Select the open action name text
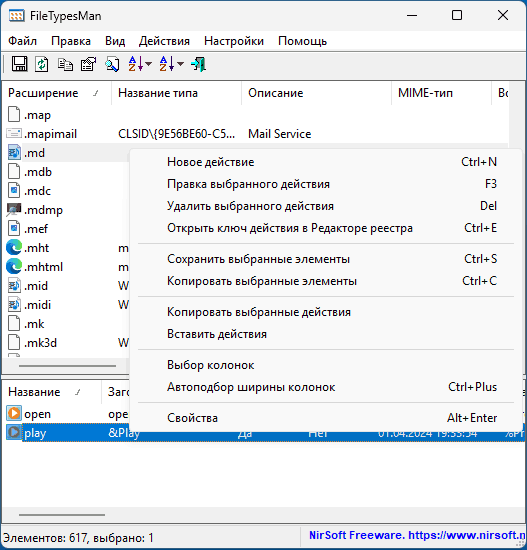527x550 pixels. (38, 414)
